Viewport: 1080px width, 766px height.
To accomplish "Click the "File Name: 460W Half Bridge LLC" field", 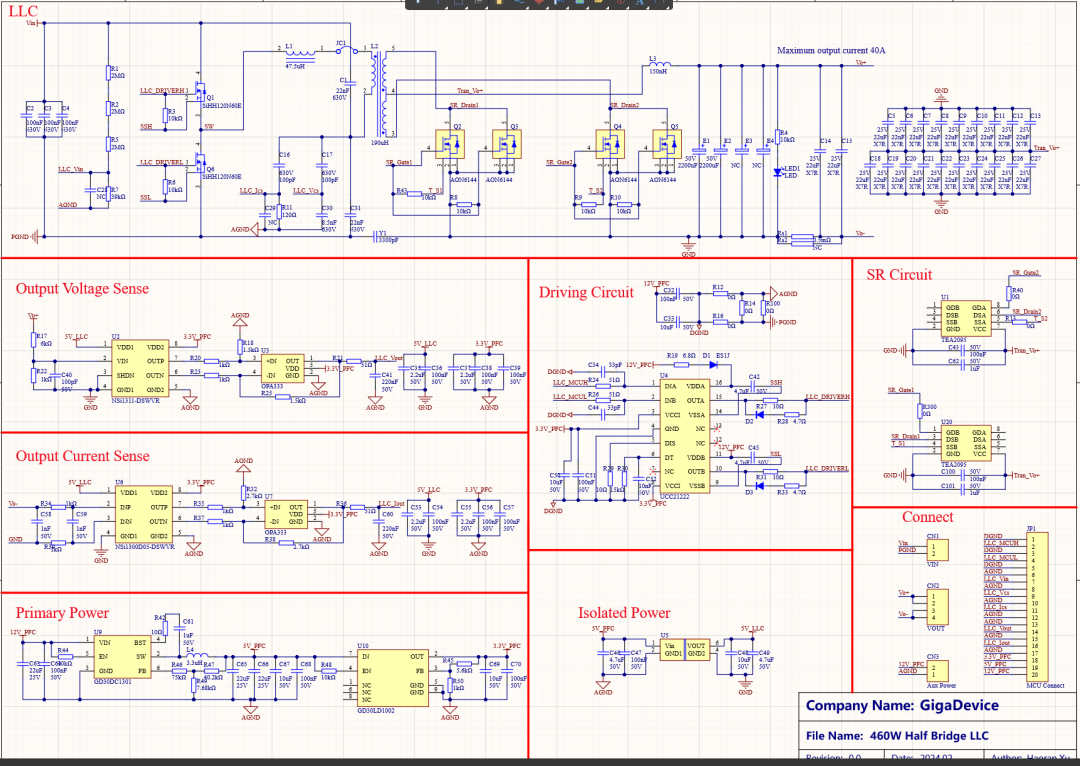I will coord(896,736).
